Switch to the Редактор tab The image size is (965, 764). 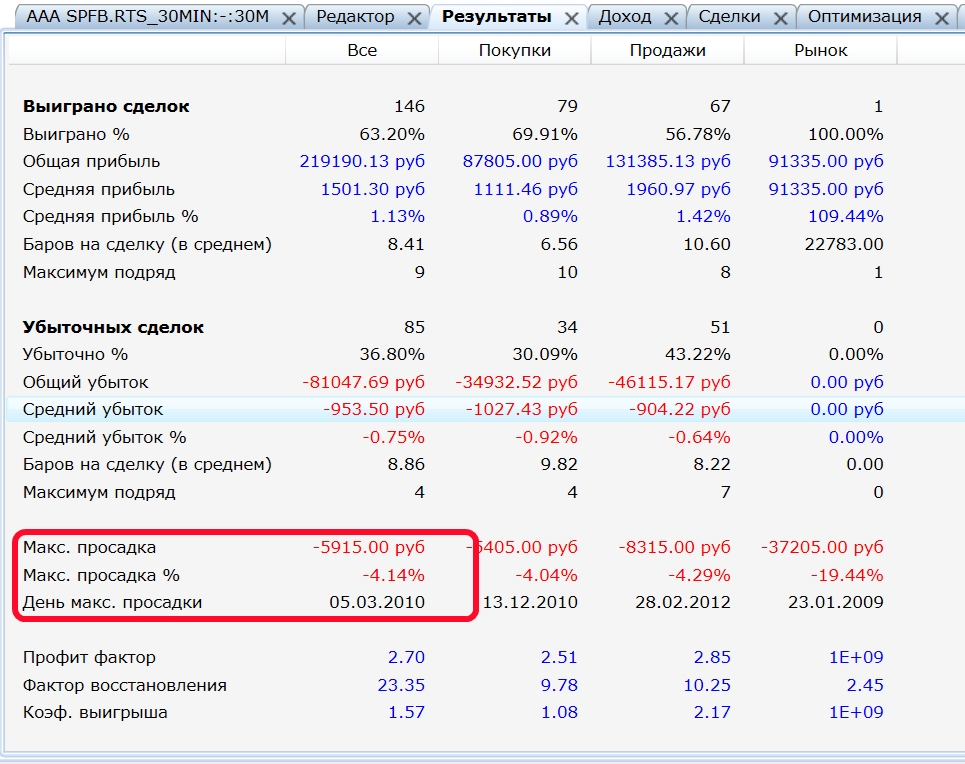point(355,17)
